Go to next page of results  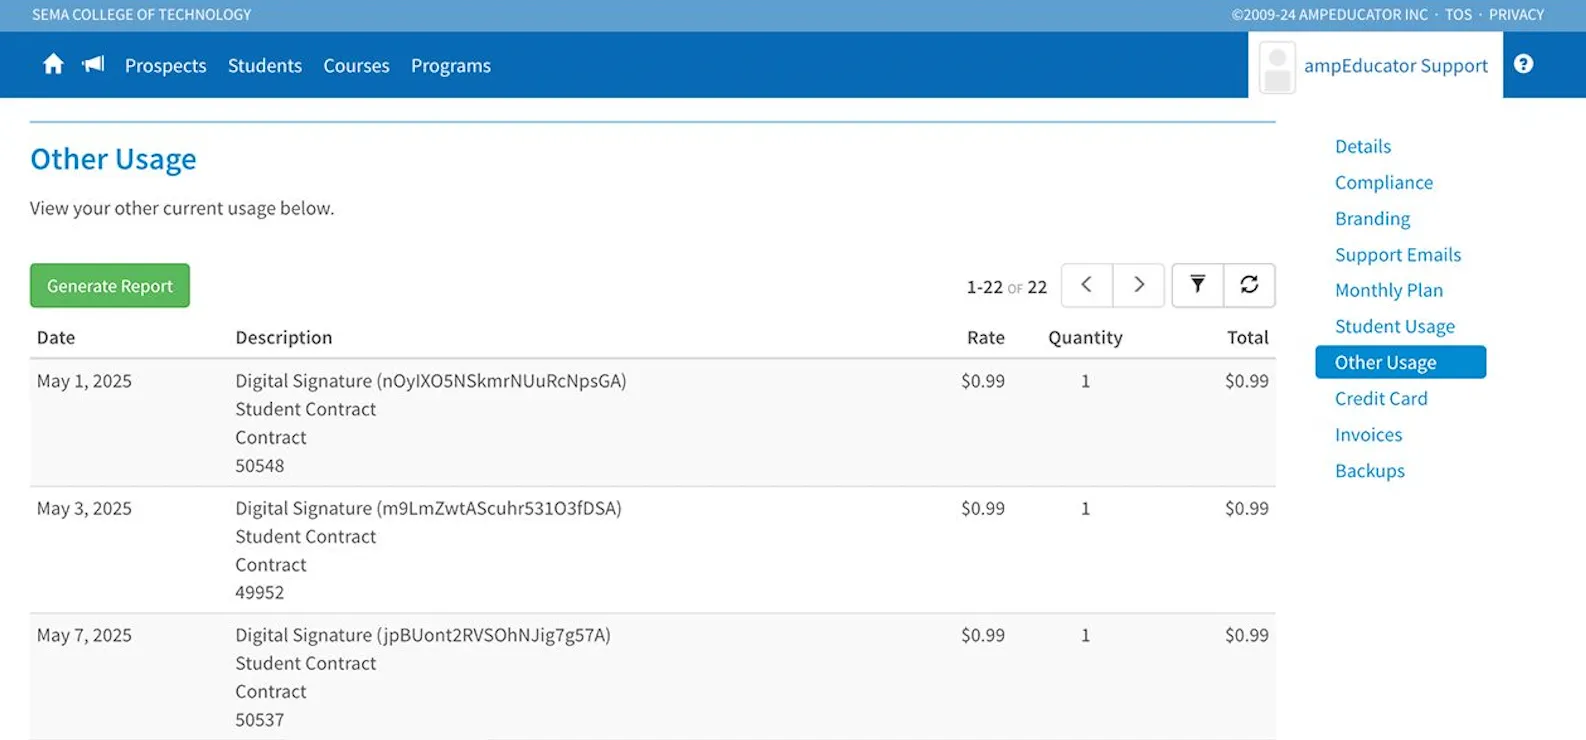click(x=1139, y=285)
